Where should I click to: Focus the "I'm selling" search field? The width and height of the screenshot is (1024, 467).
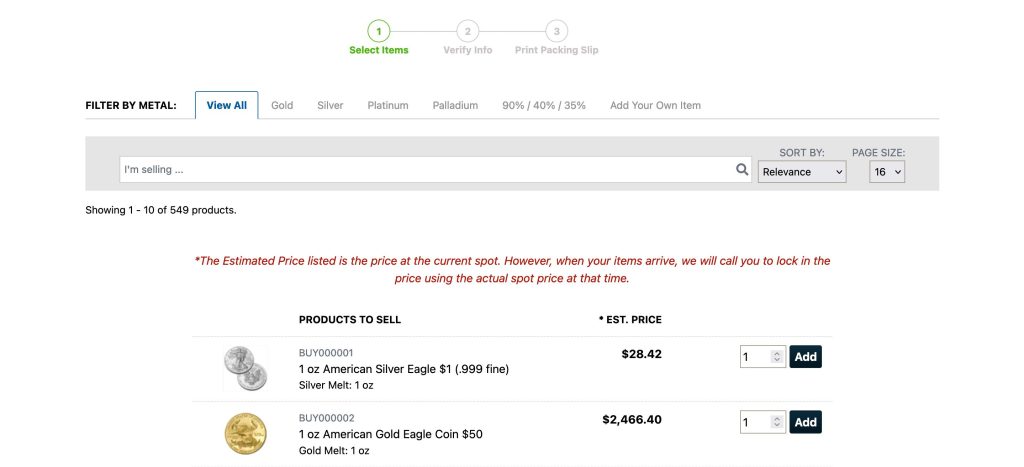coord(425,170)
